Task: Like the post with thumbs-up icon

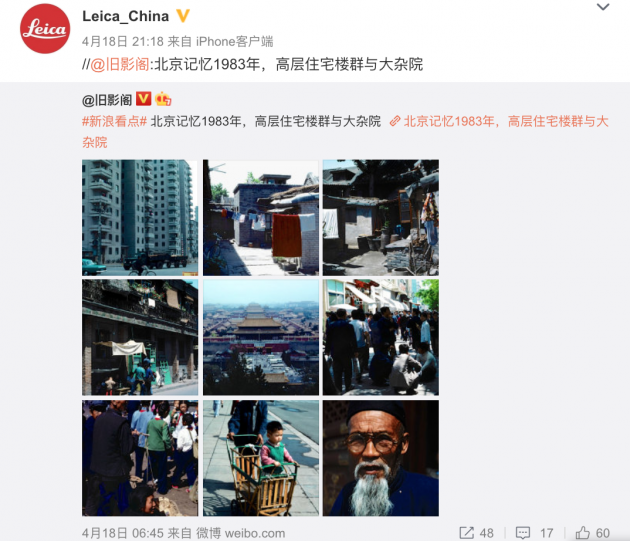Action: 583,533
